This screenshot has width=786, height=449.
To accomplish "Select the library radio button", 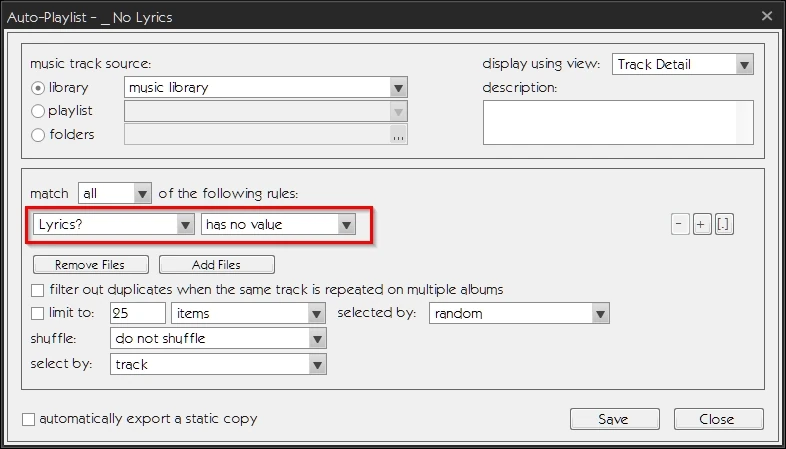I will tap(39, 88).
